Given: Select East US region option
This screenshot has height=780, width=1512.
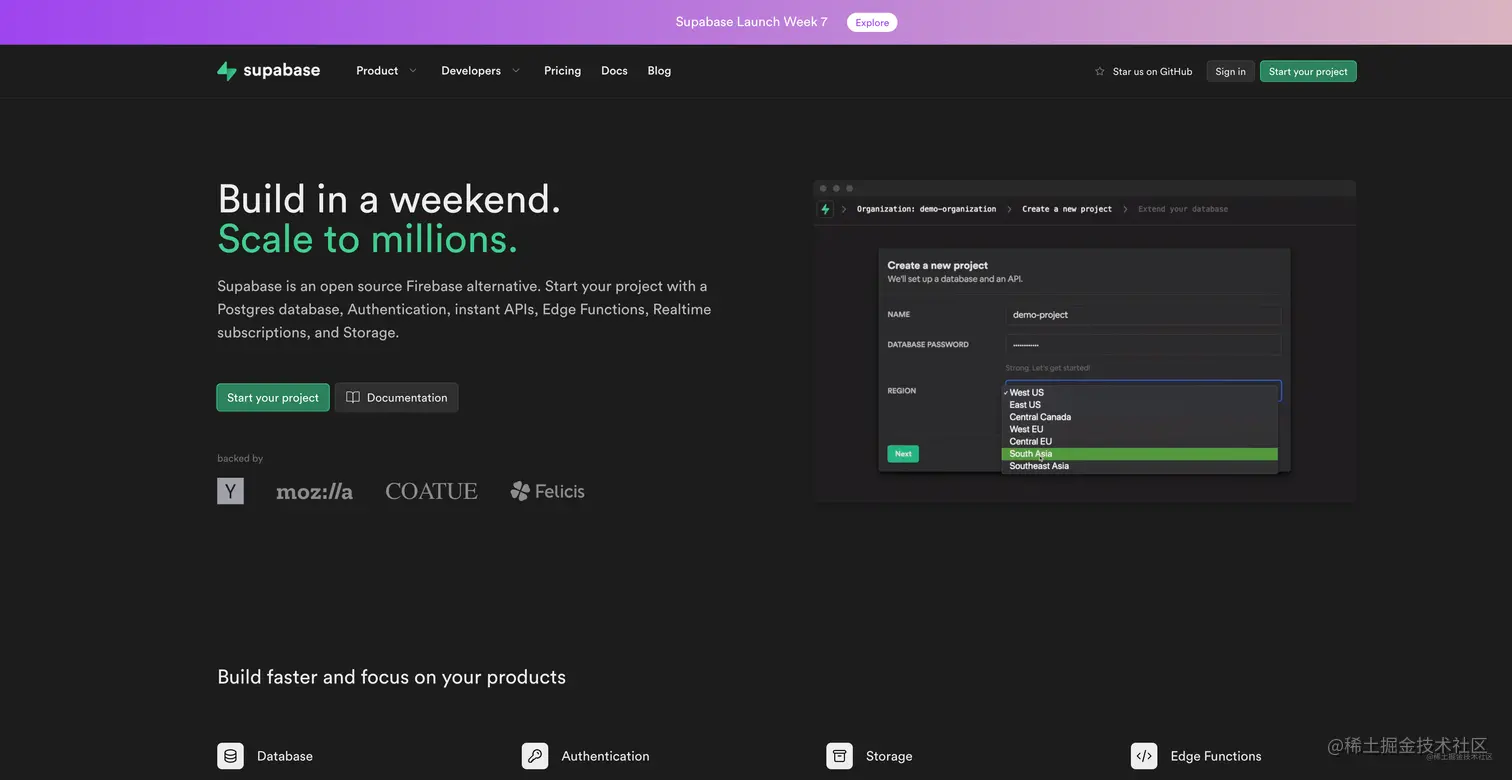Looking at the screenshot, I should click(x=1140, y=405).
